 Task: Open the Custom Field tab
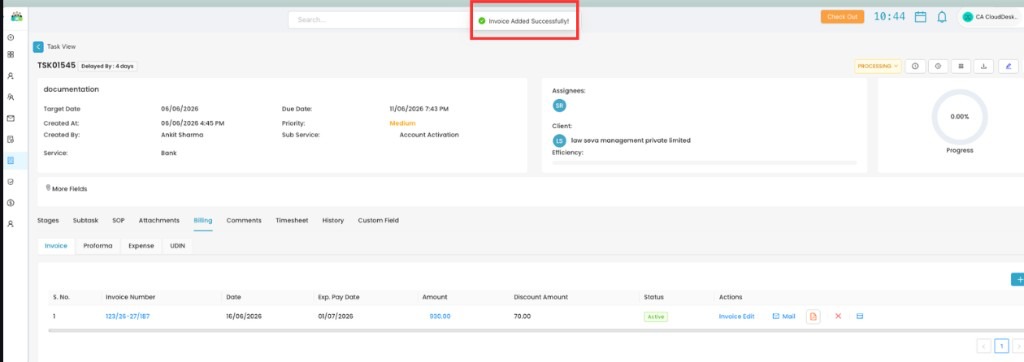click(378, 221)
